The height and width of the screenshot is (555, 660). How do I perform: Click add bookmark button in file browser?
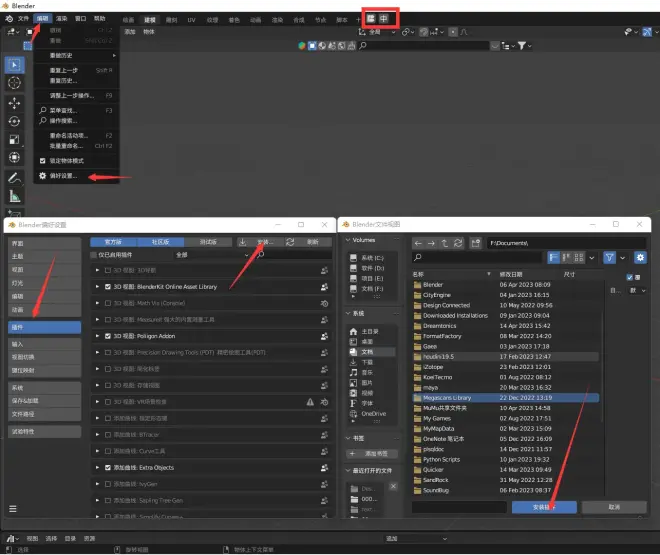pyautogui.click(x=372, y=454)
